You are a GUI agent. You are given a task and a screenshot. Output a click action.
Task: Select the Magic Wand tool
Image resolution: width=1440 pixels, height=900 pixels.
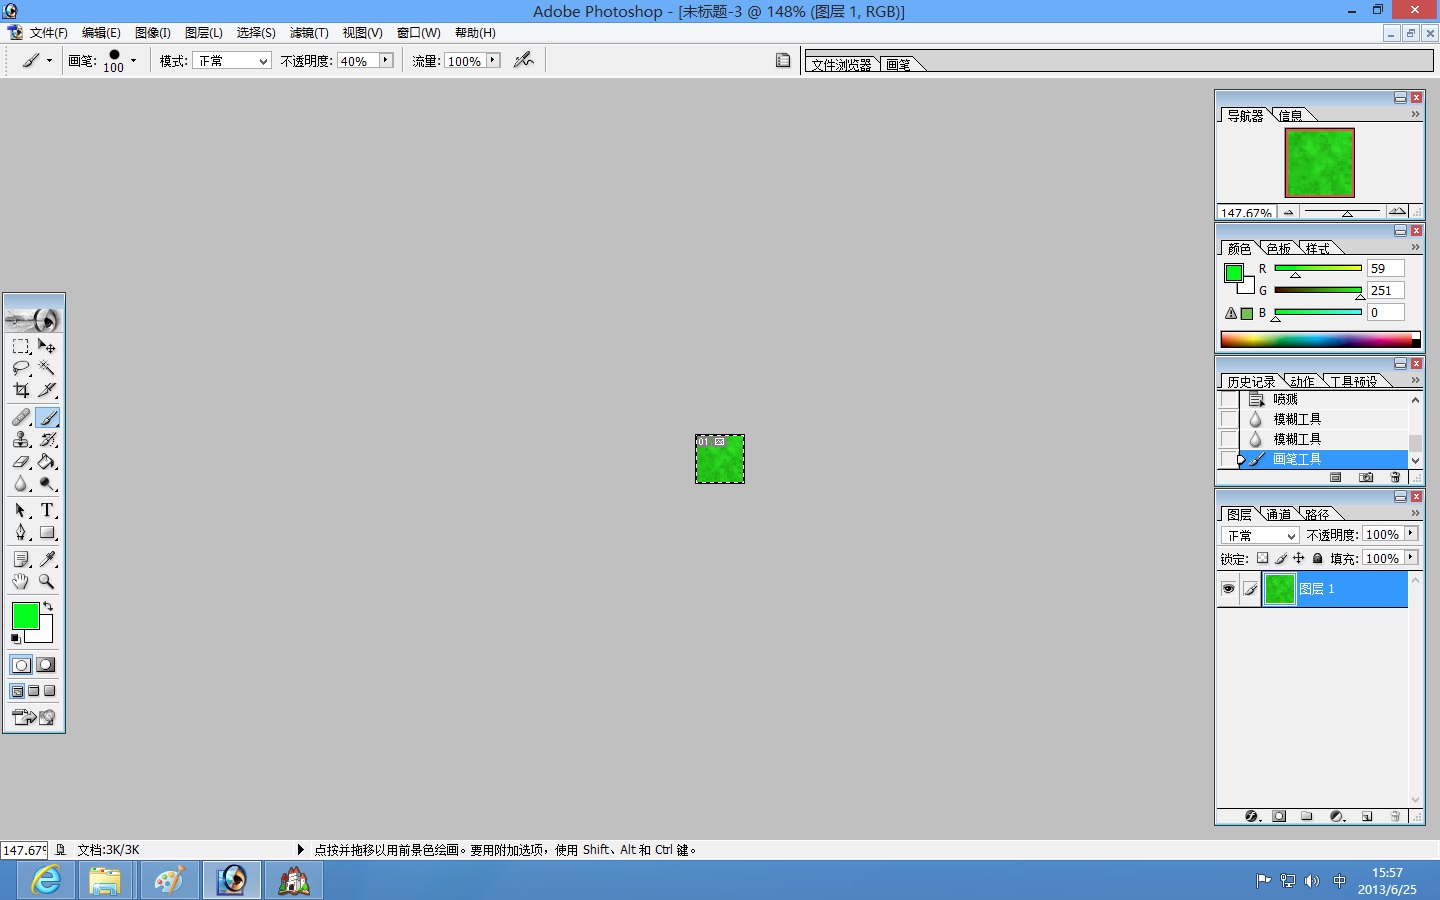coord(47,368)
